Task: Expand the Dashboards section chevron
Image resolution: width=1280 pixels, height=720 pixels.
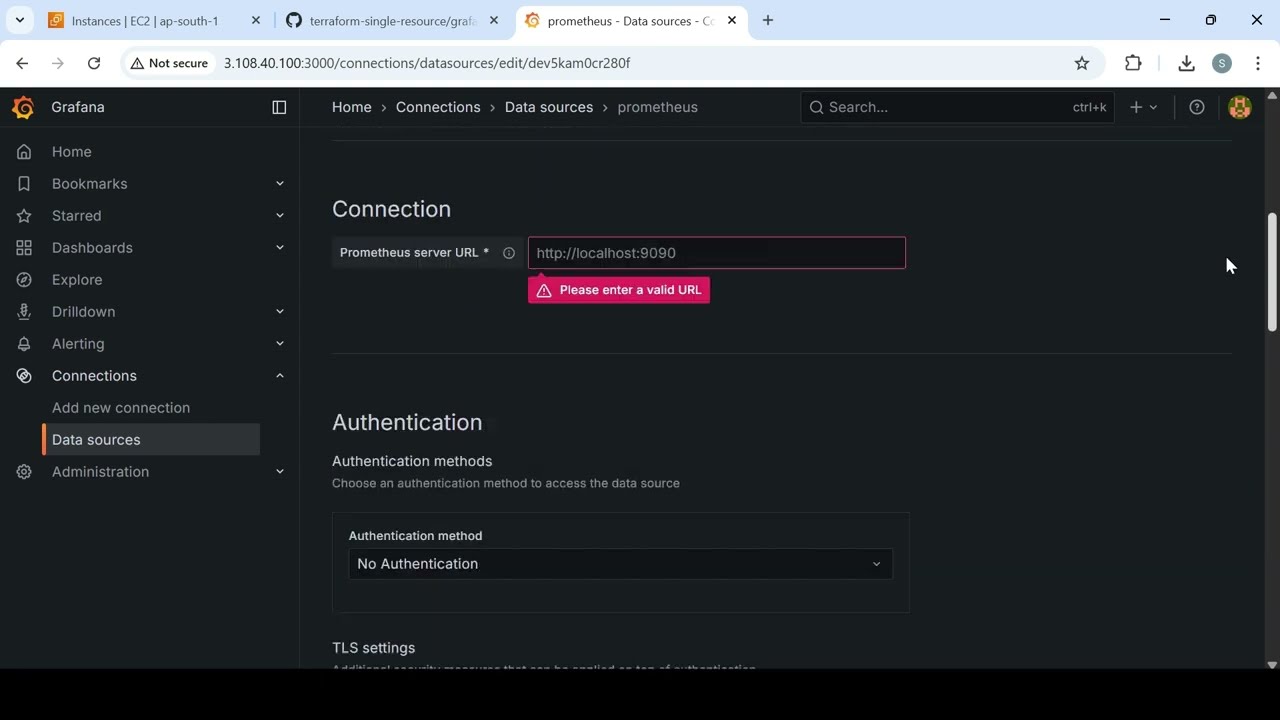Action: [280, 248]
